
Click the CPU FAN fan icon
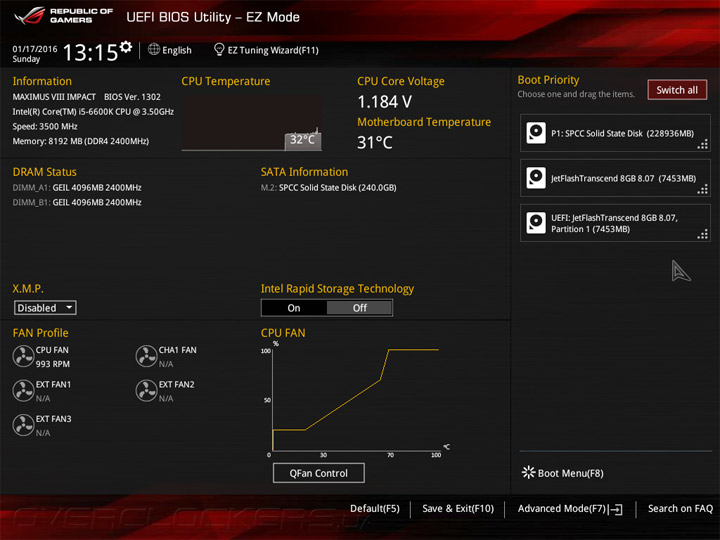23,356
